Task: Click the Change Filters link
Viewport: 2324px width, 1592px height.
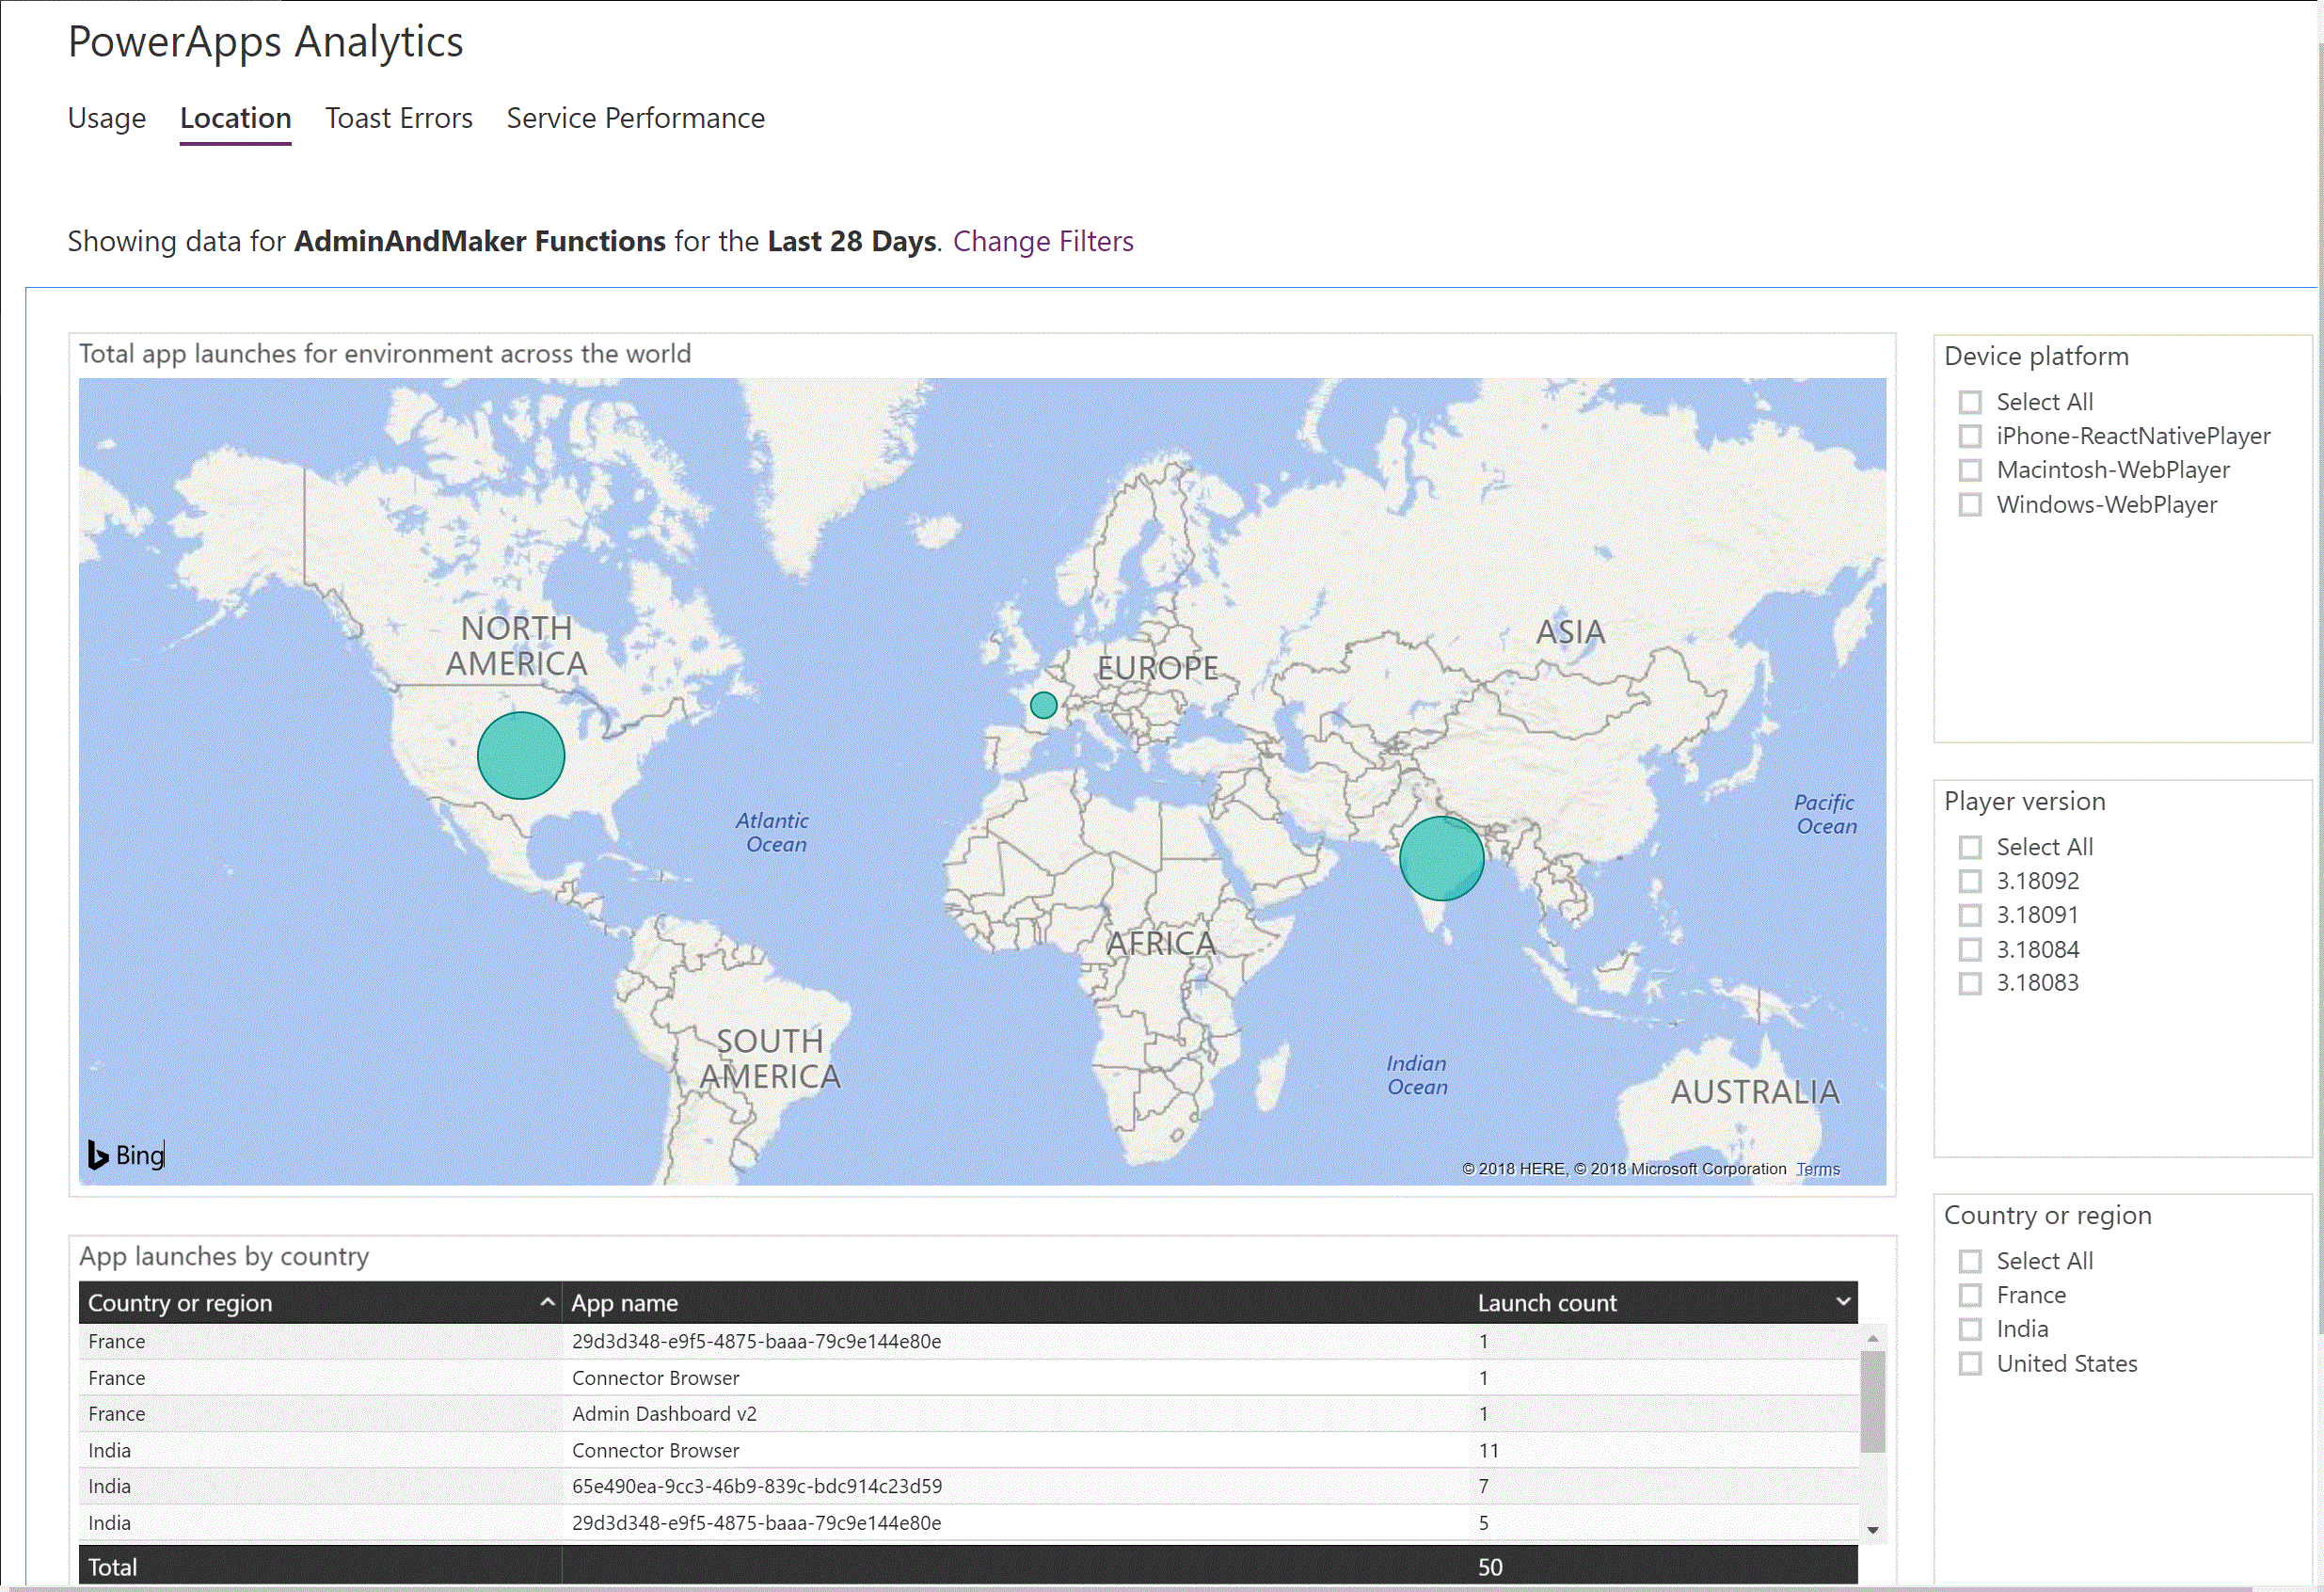Action: pos(1042,241)
